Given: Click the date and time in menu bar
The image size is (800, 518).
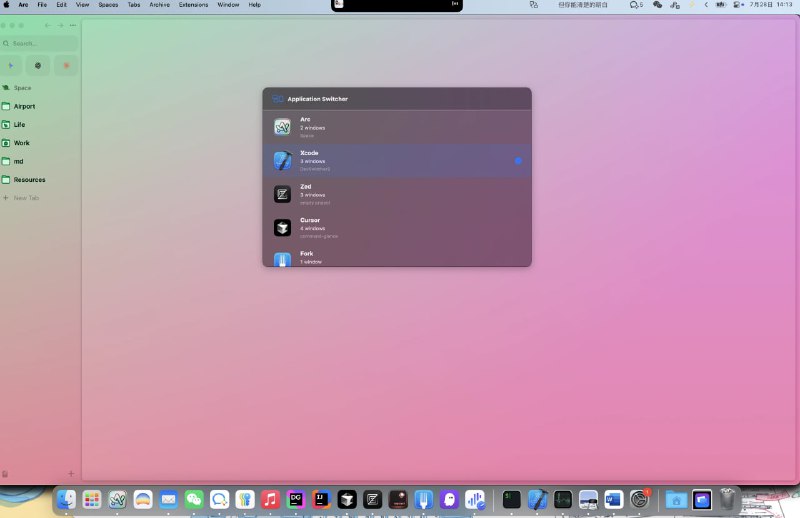Looking at the screenshot, I should coord(771,5).
